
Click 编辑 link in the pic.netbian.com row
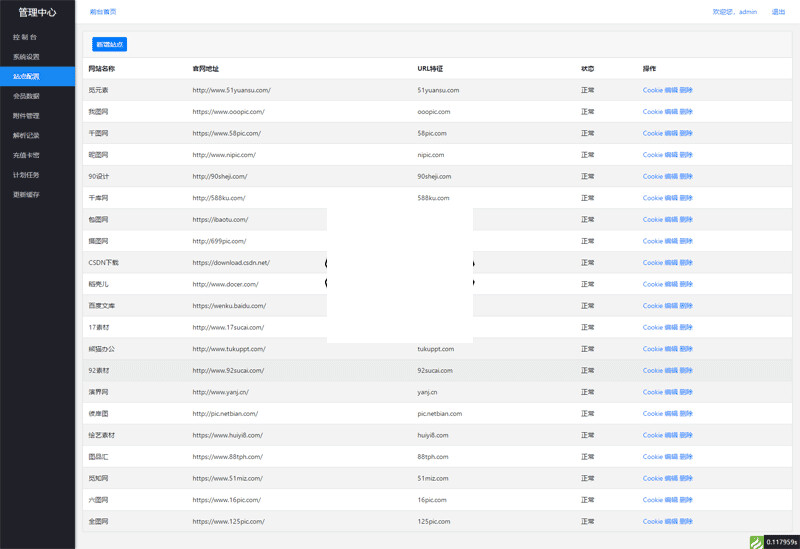coord(671,414)
